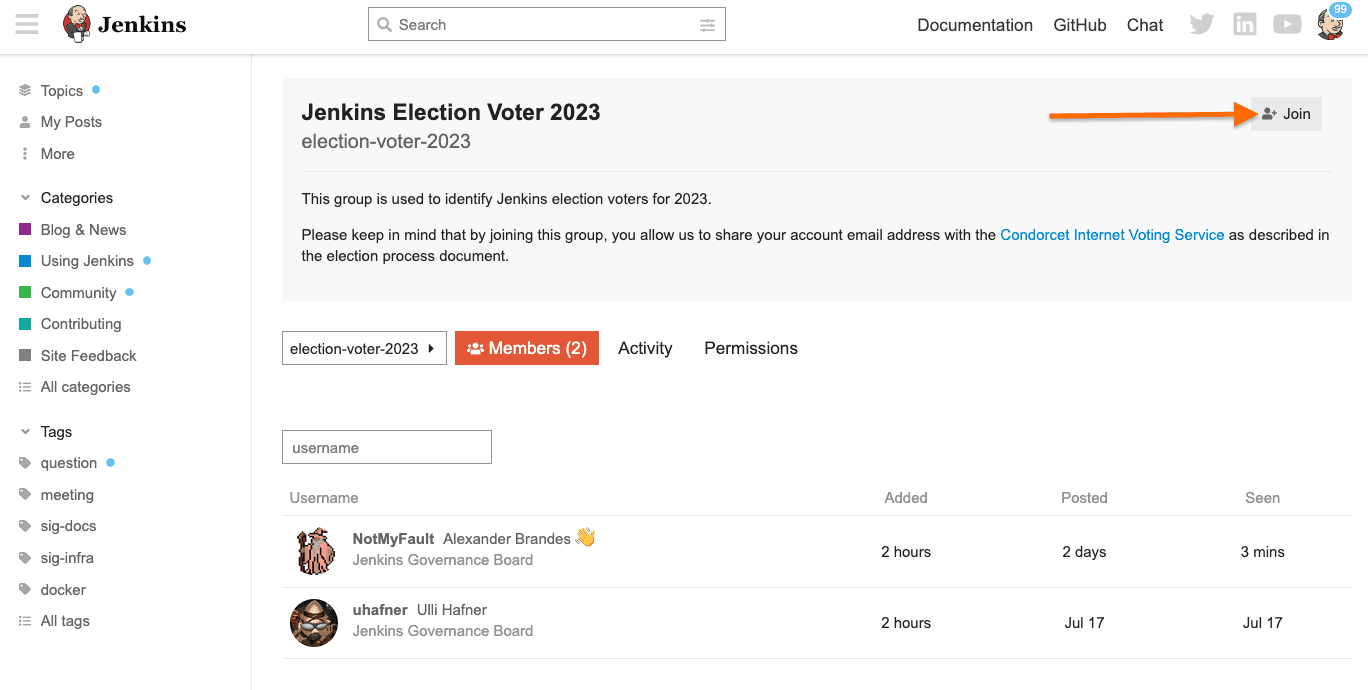Open the hamburger sidebar menu
Viewport: 1368px width, 690px height.
click(x=26, y=24)
